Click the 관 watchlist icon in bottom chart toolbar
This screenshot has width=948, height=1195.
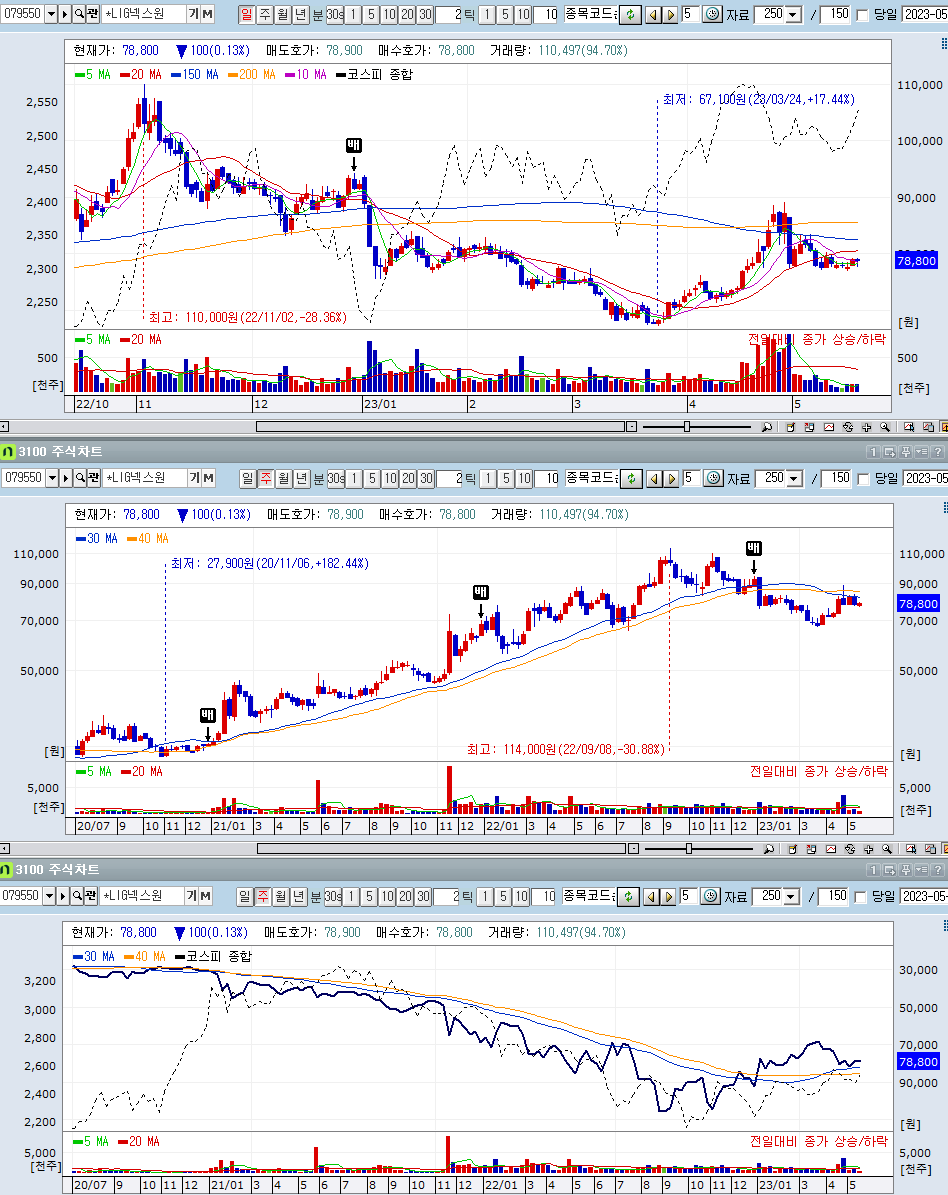[x=91, y=895]
